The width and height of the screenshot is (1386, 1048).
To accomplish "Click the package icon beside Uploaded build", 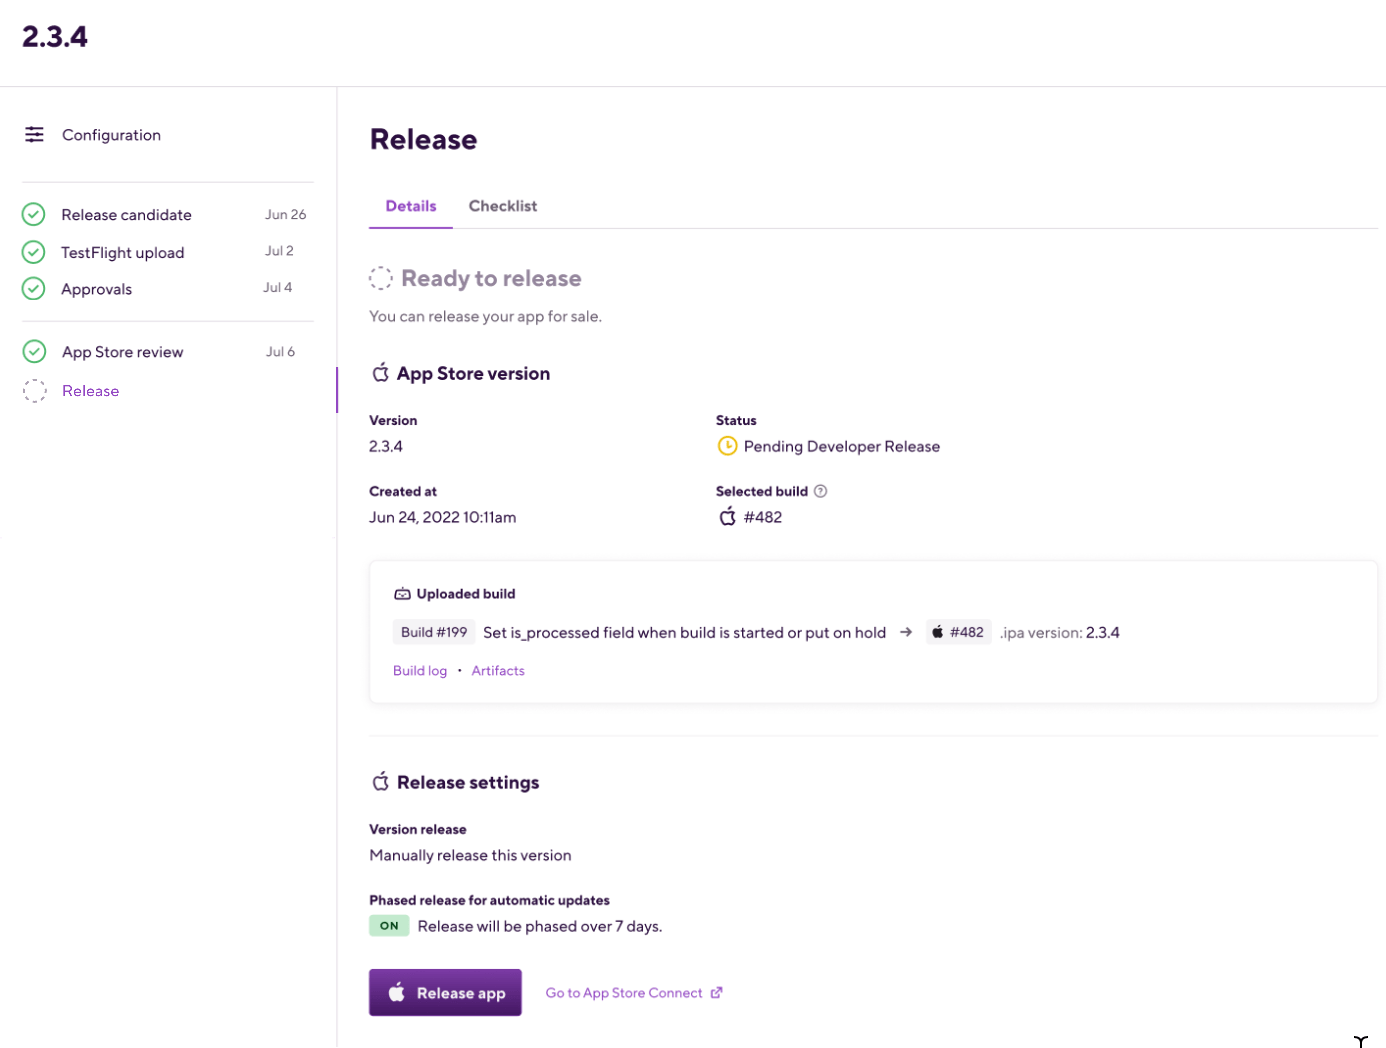I will click(x=401, y=593).
